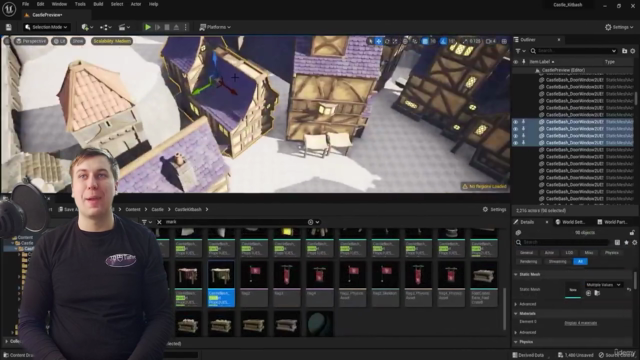Open Details panel settings gear
The height and width of the screenshot is (360, 640).
pos(634,242)
